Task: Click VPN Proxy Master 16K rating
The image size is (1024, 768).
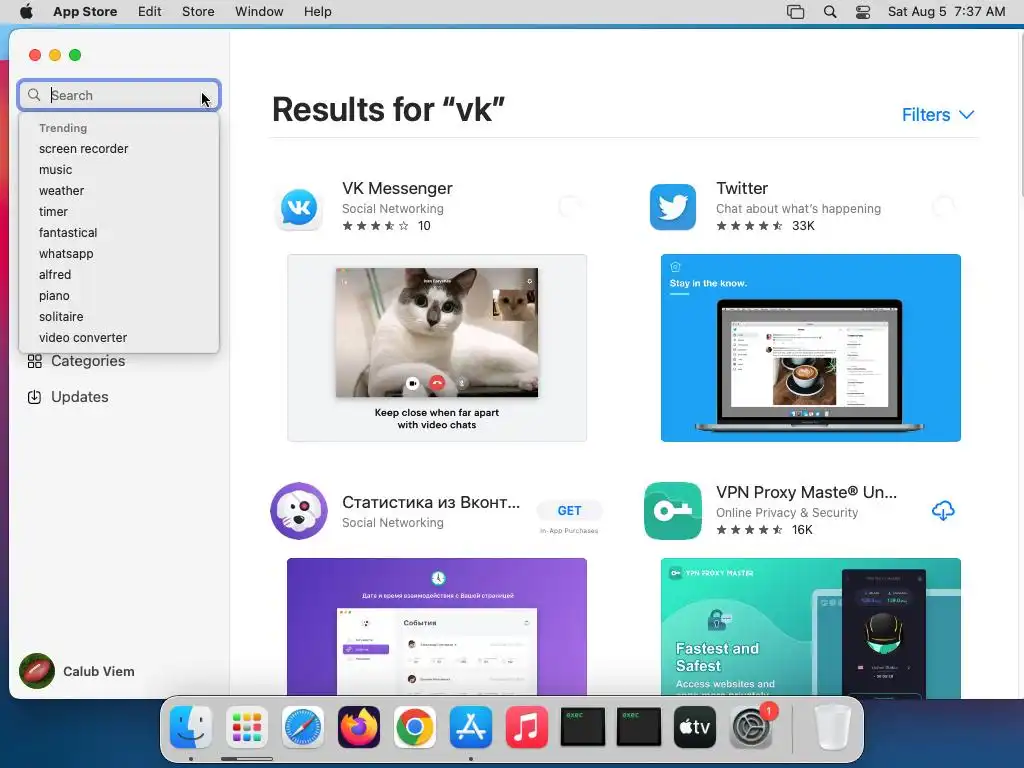Action: coord(802,530)
